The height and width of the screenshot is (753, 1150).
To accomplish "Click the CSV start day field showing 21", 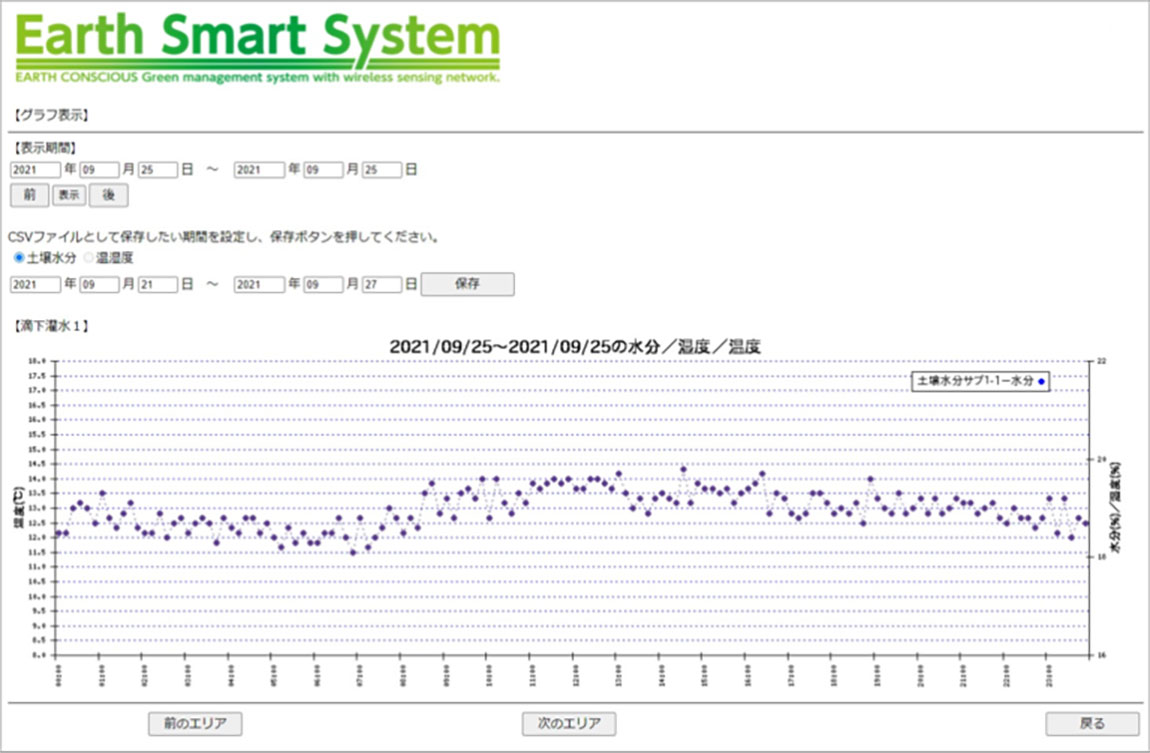I will 158,284.
